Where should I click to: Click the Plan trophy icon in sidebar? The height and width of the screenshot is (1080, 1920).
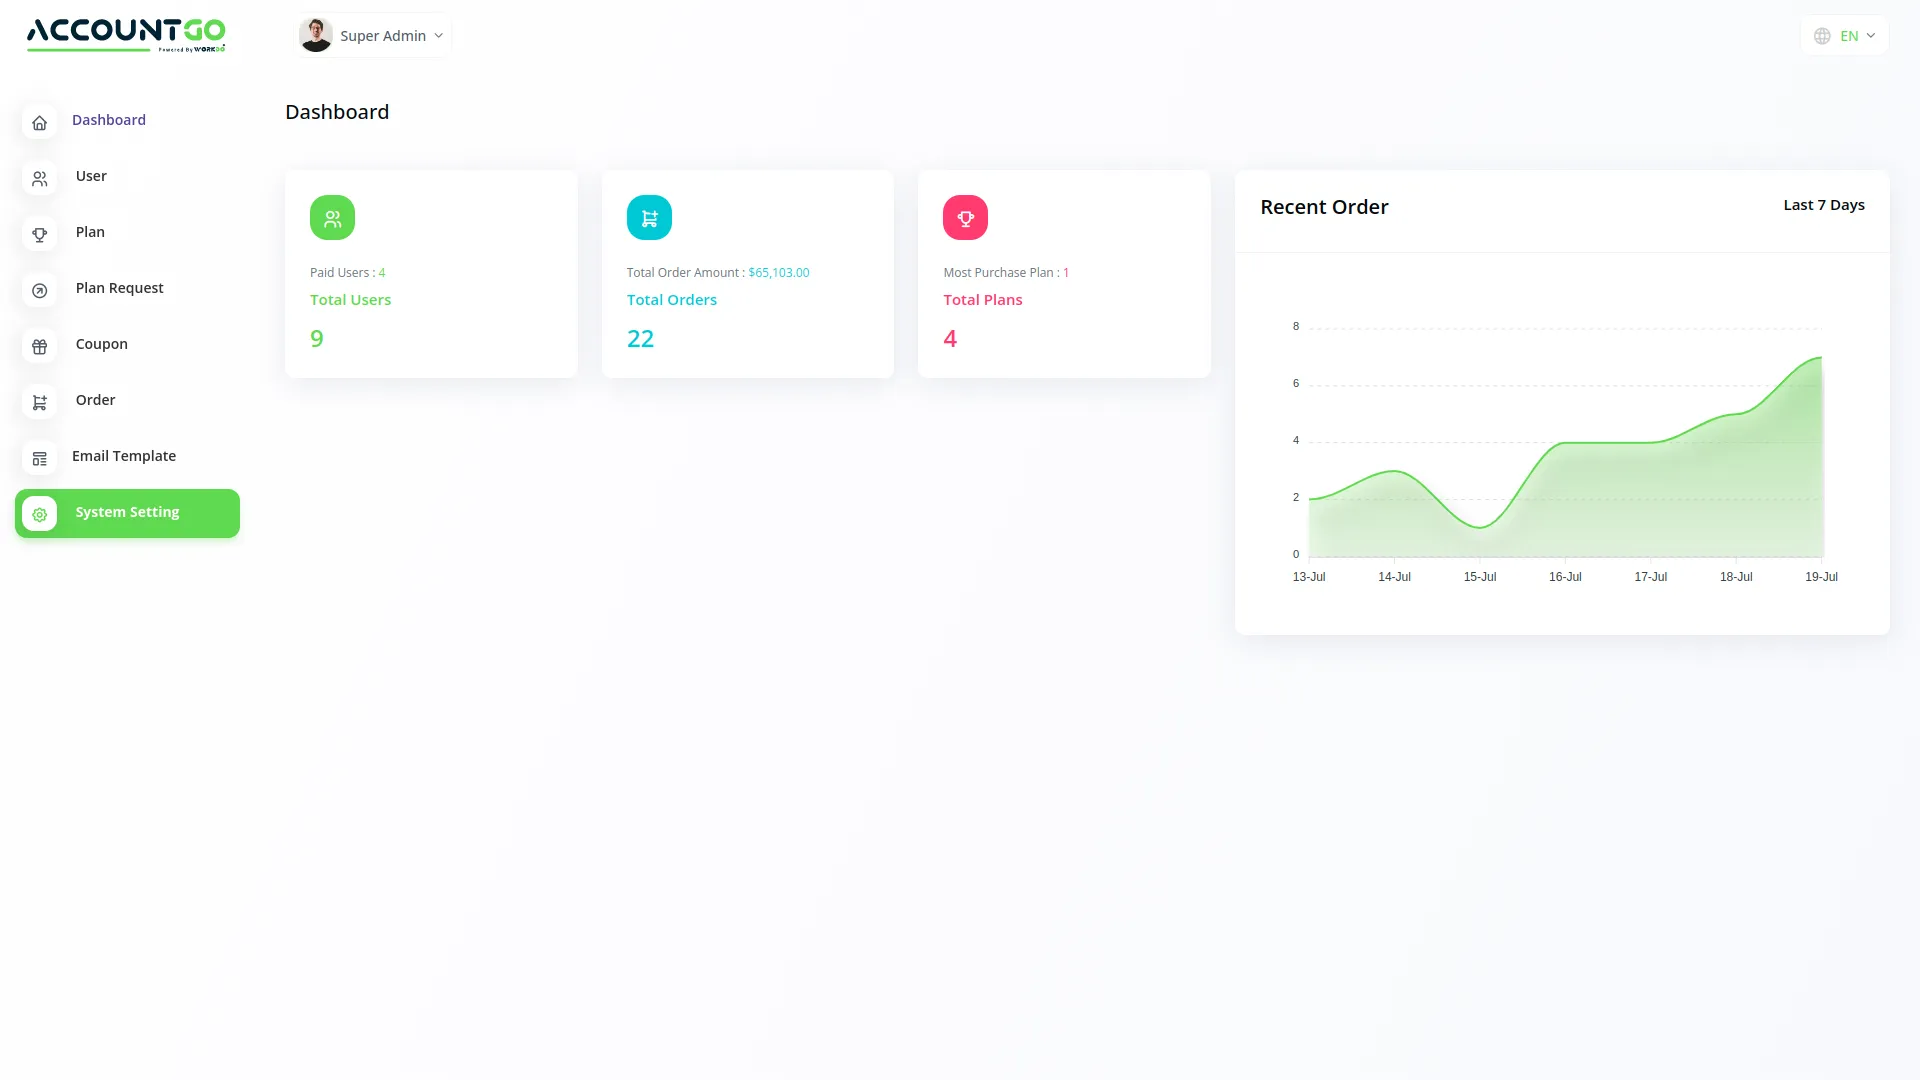pos(39,235)
